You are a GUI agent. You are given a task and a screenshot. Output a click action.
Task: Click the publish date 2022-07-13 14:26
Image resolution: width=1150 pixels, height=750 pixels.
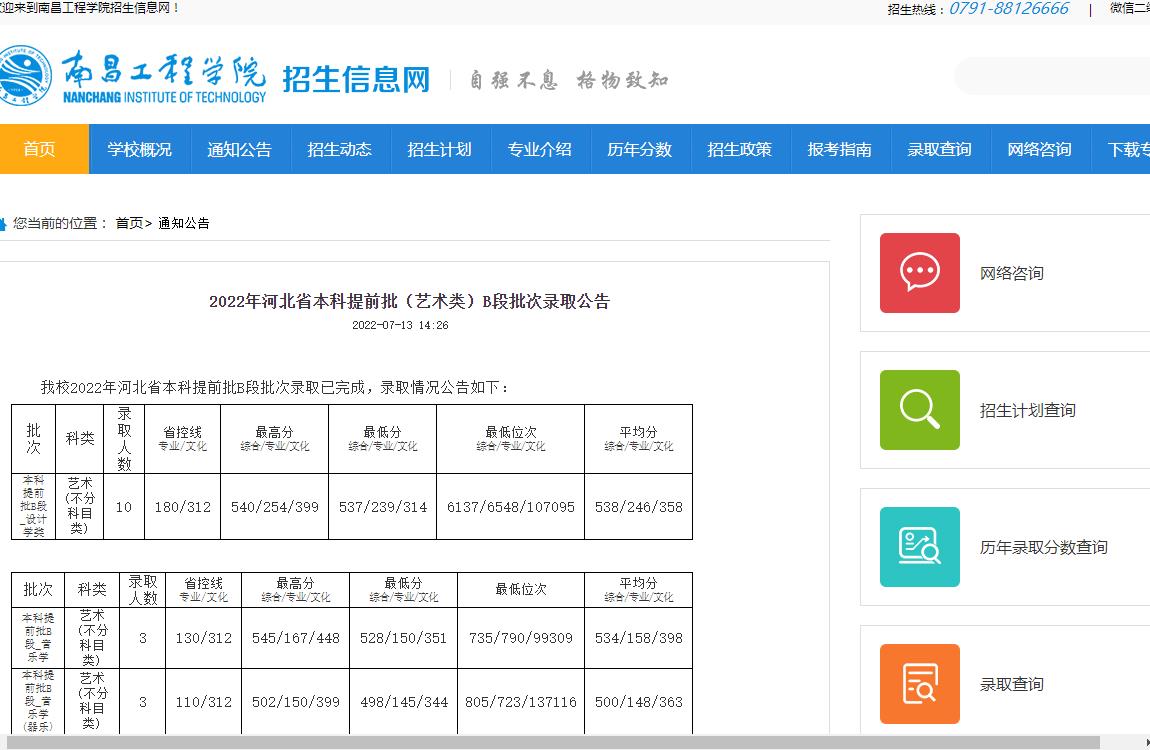(400, 326)
